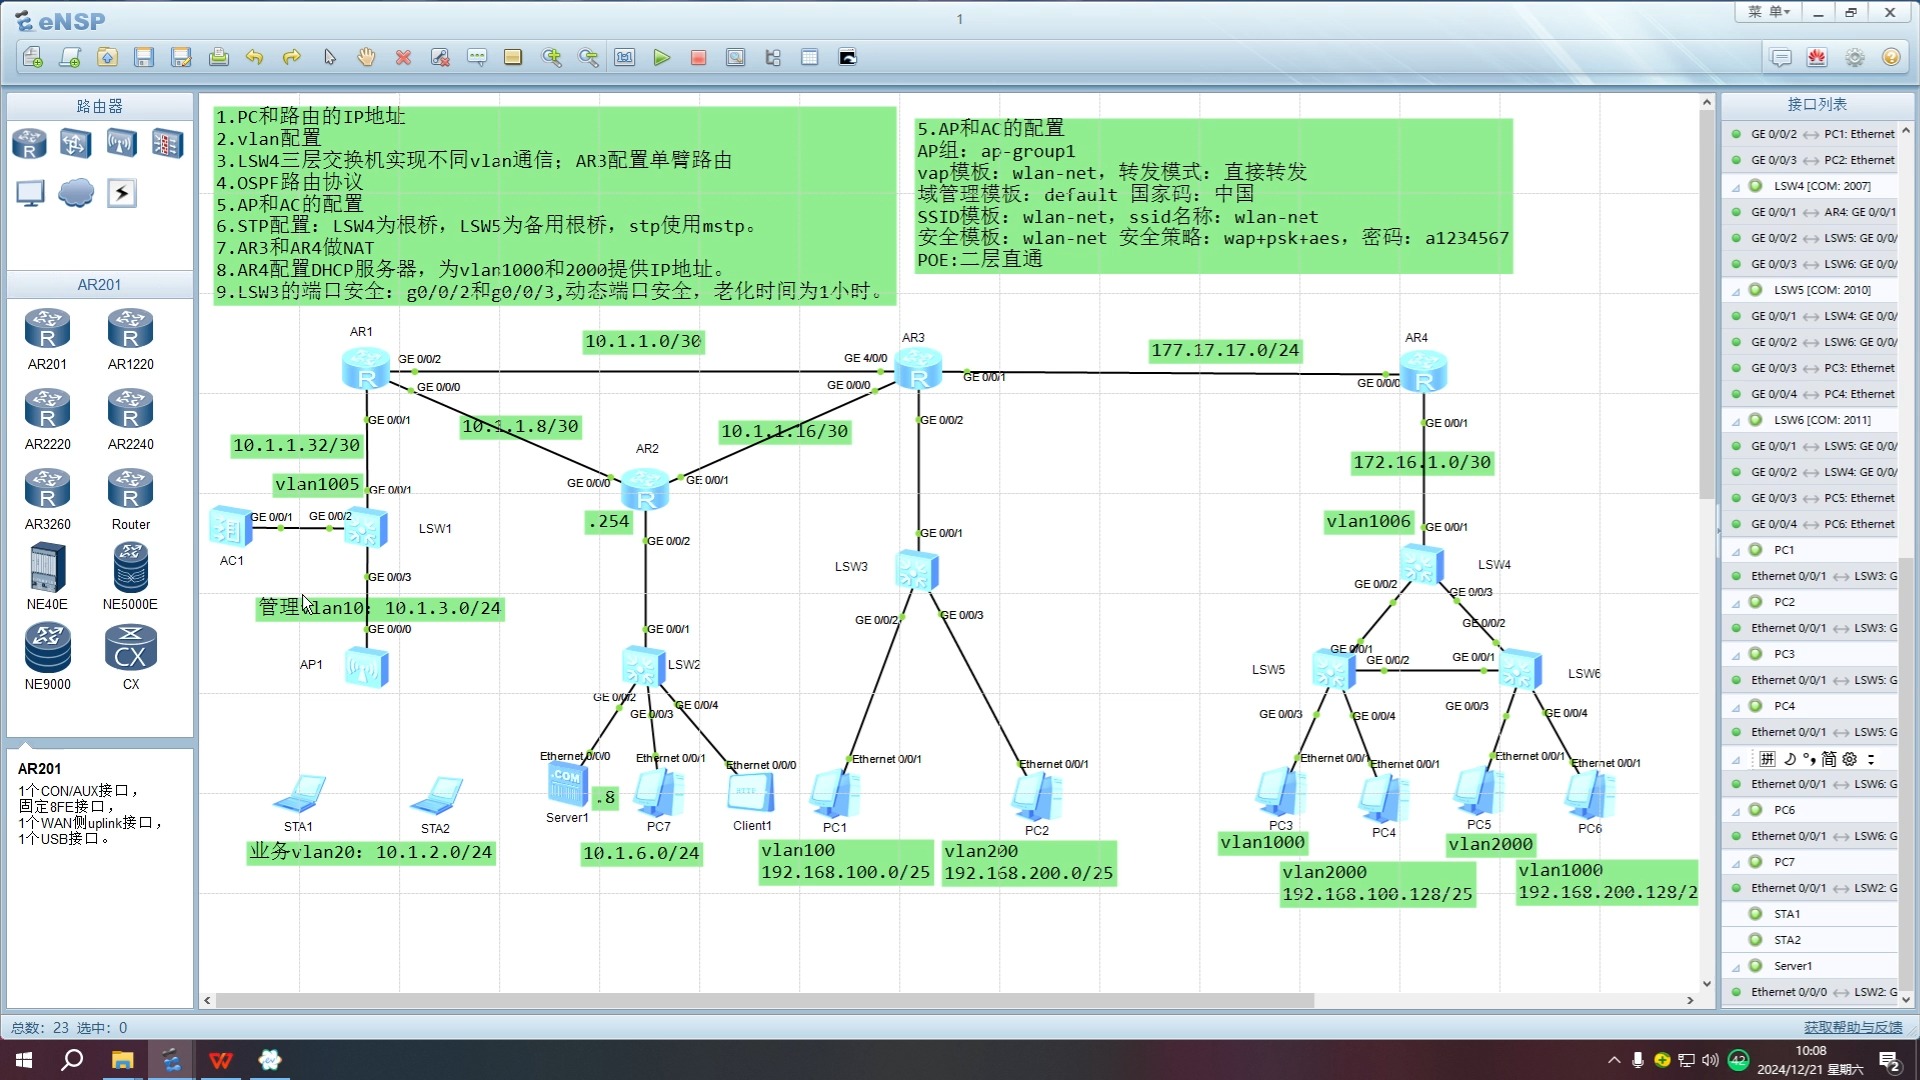Pick the NE40E router model

(47, 577)
